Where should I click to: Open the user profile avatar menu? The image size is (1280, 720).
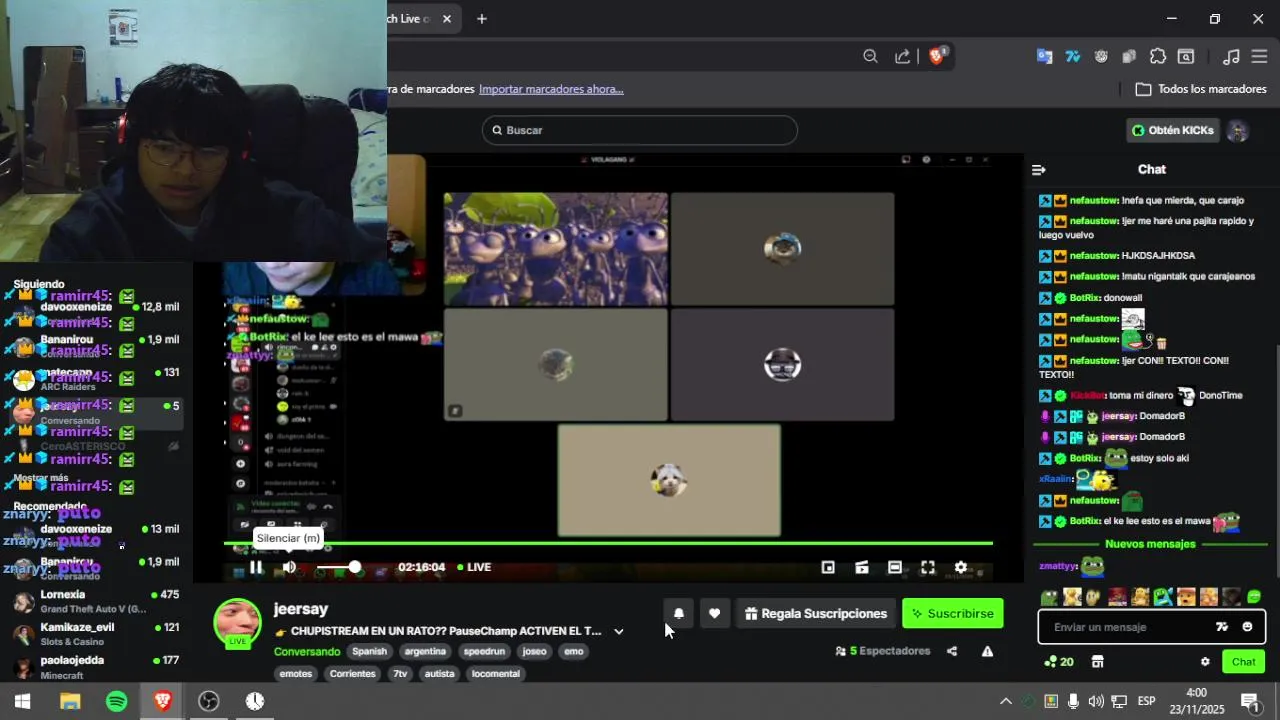click(1238, 131)
